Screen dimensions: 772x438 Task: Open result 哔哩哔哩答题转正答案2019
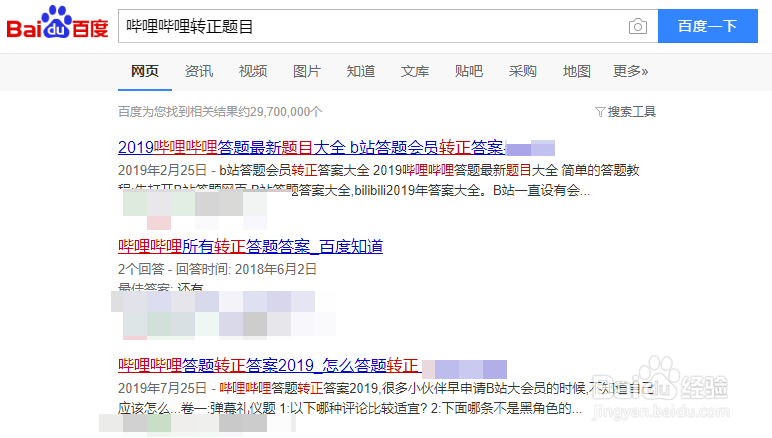point(269,365)
